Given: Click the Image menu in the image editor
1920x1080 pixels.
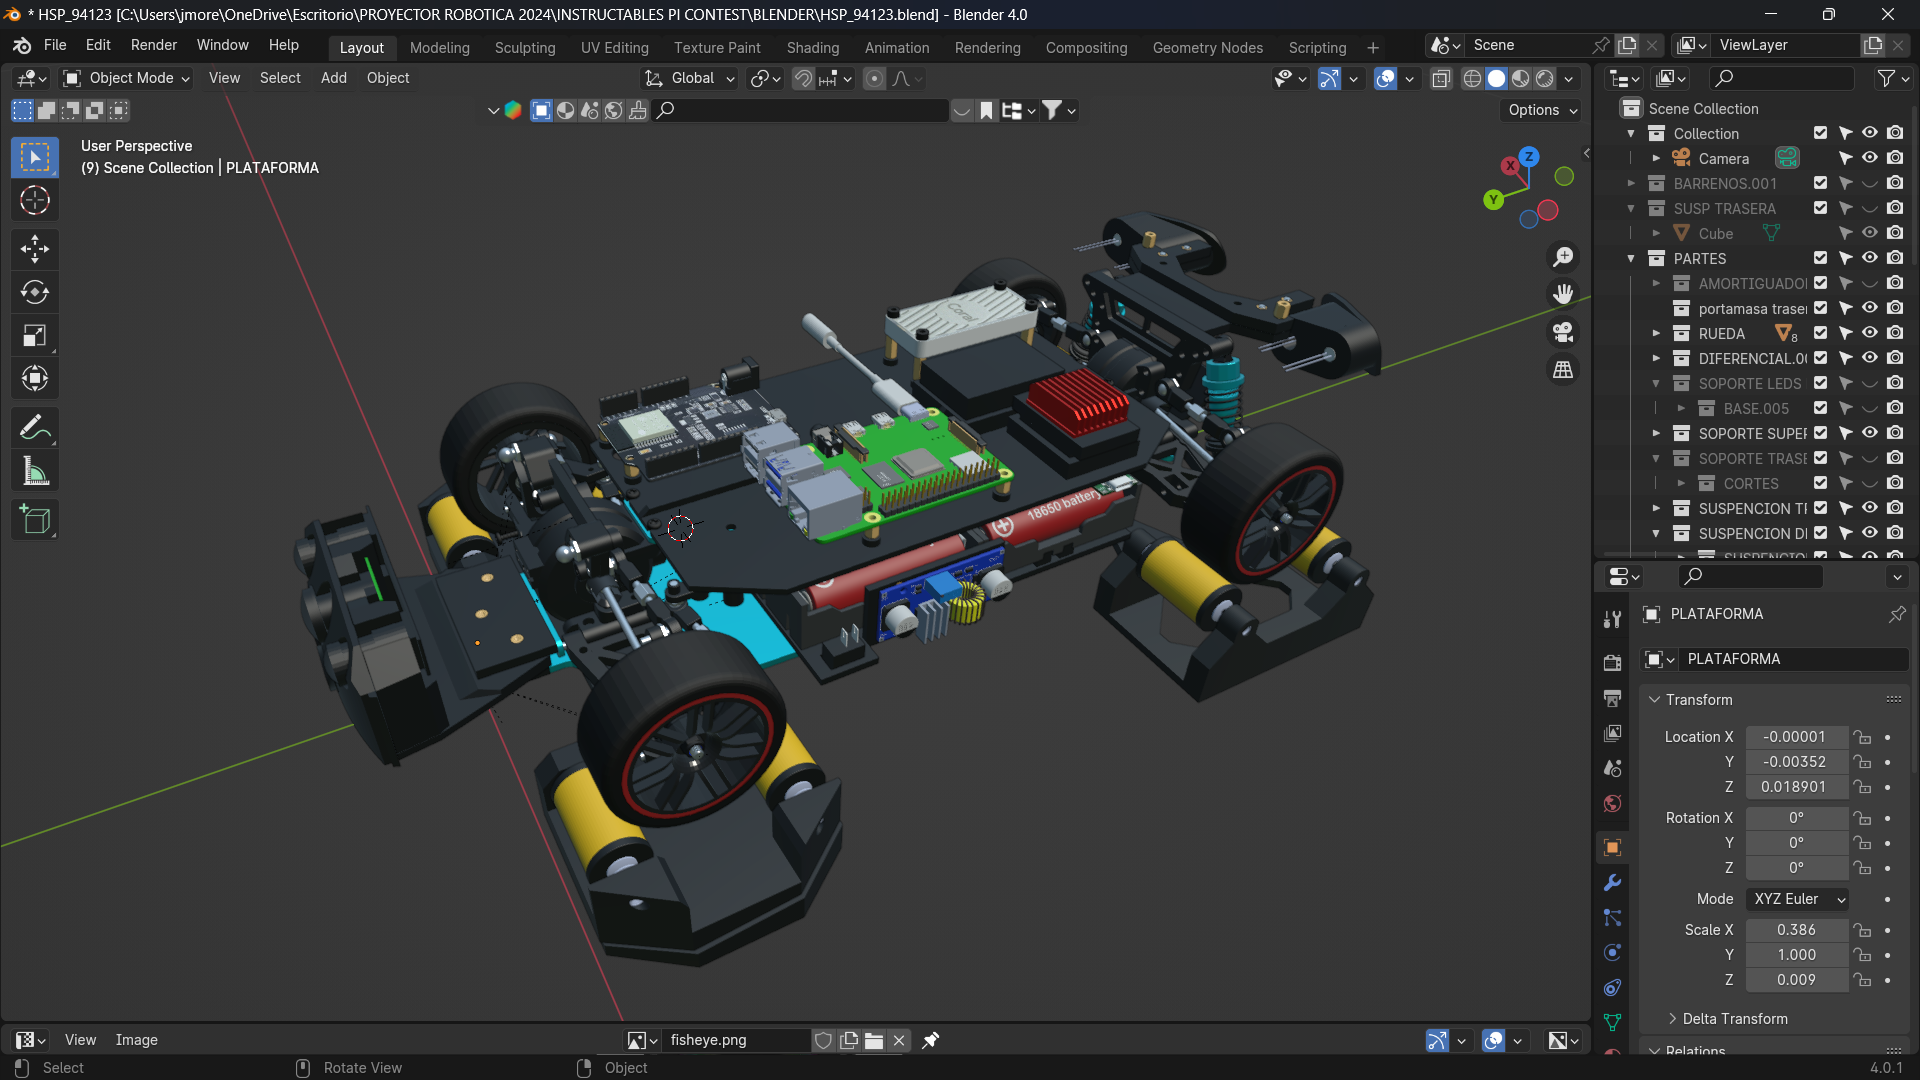Looking at the screenshot, I should (x=136, y=1040).
